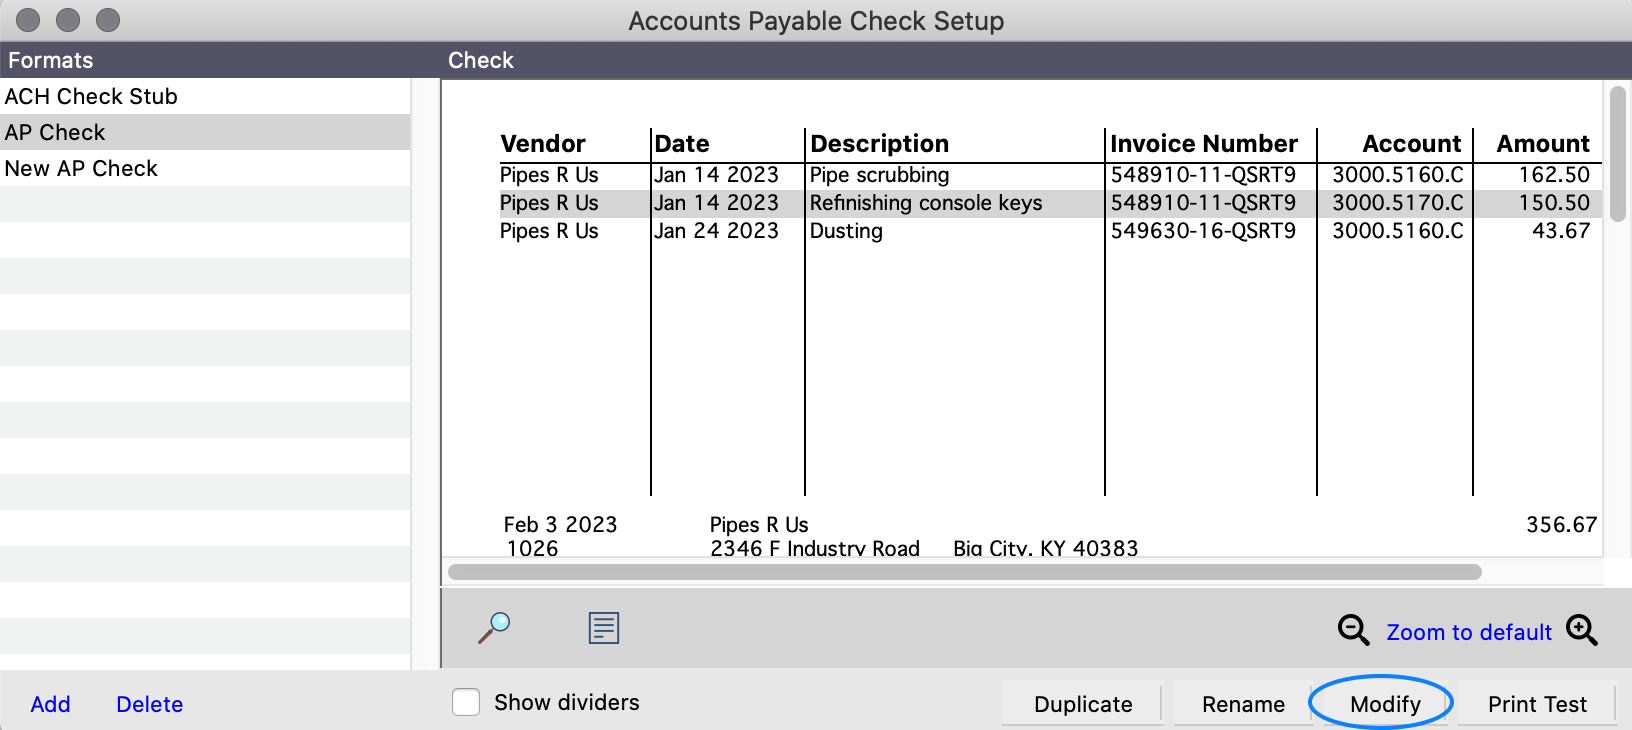1632x730 pixels.
Task: Click the horizontal scrollbar in check preview
Action: (x=964, y=572)
